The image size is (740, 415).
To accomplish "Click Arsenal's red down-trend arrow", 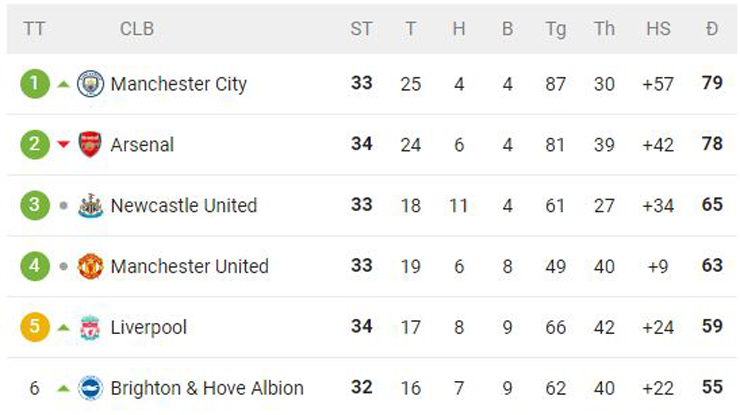I will coord(64,145).
